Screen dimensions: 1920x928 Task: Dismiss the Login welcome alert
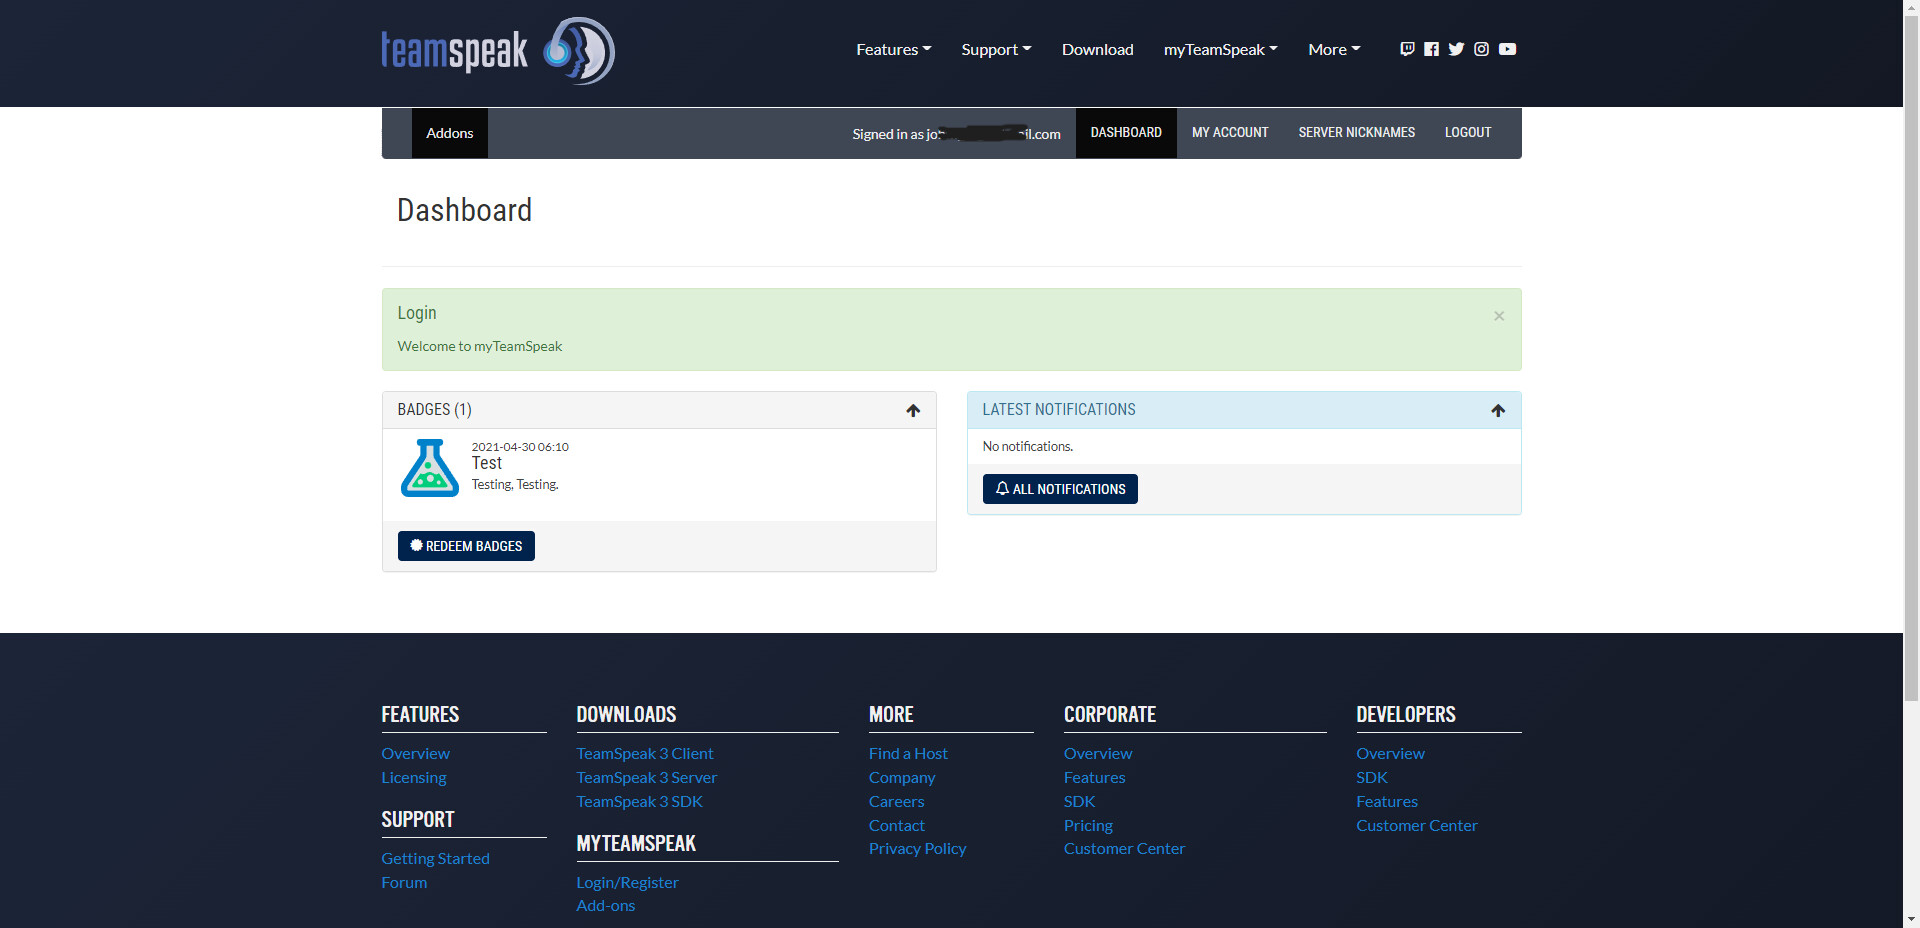[1498, 316]
